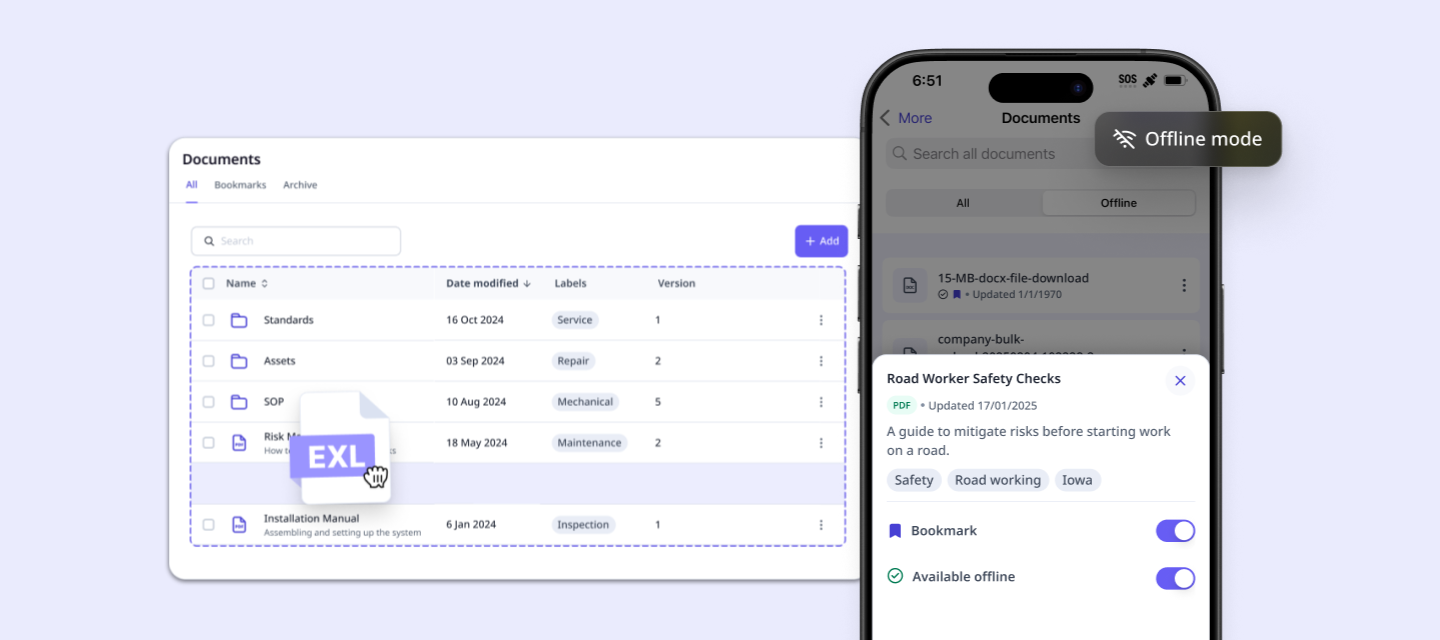Click the 15-MB-docx file icon on phone
Image resolution: width=1440 pixels, height=640 pixels.
[x=910, y=285]
